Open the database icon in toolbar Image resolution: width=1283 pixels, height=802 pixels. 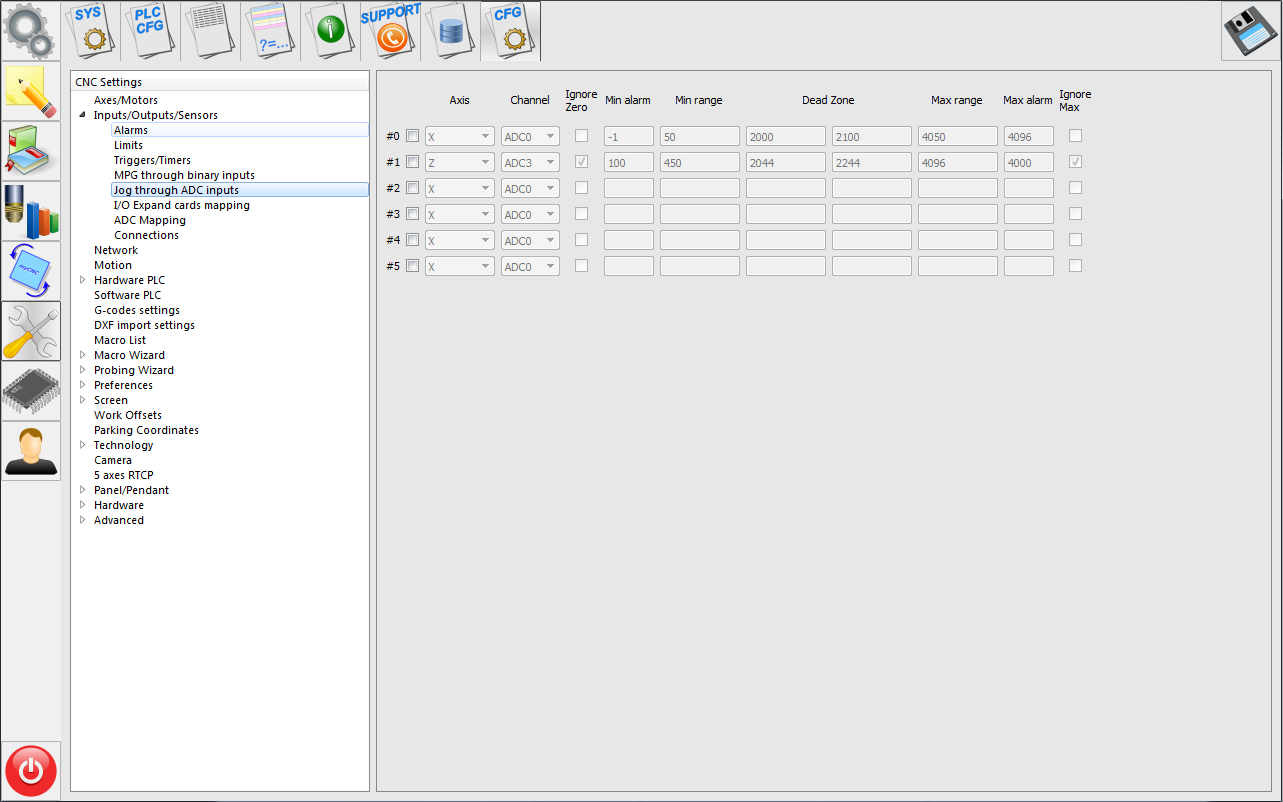[450, 30]
